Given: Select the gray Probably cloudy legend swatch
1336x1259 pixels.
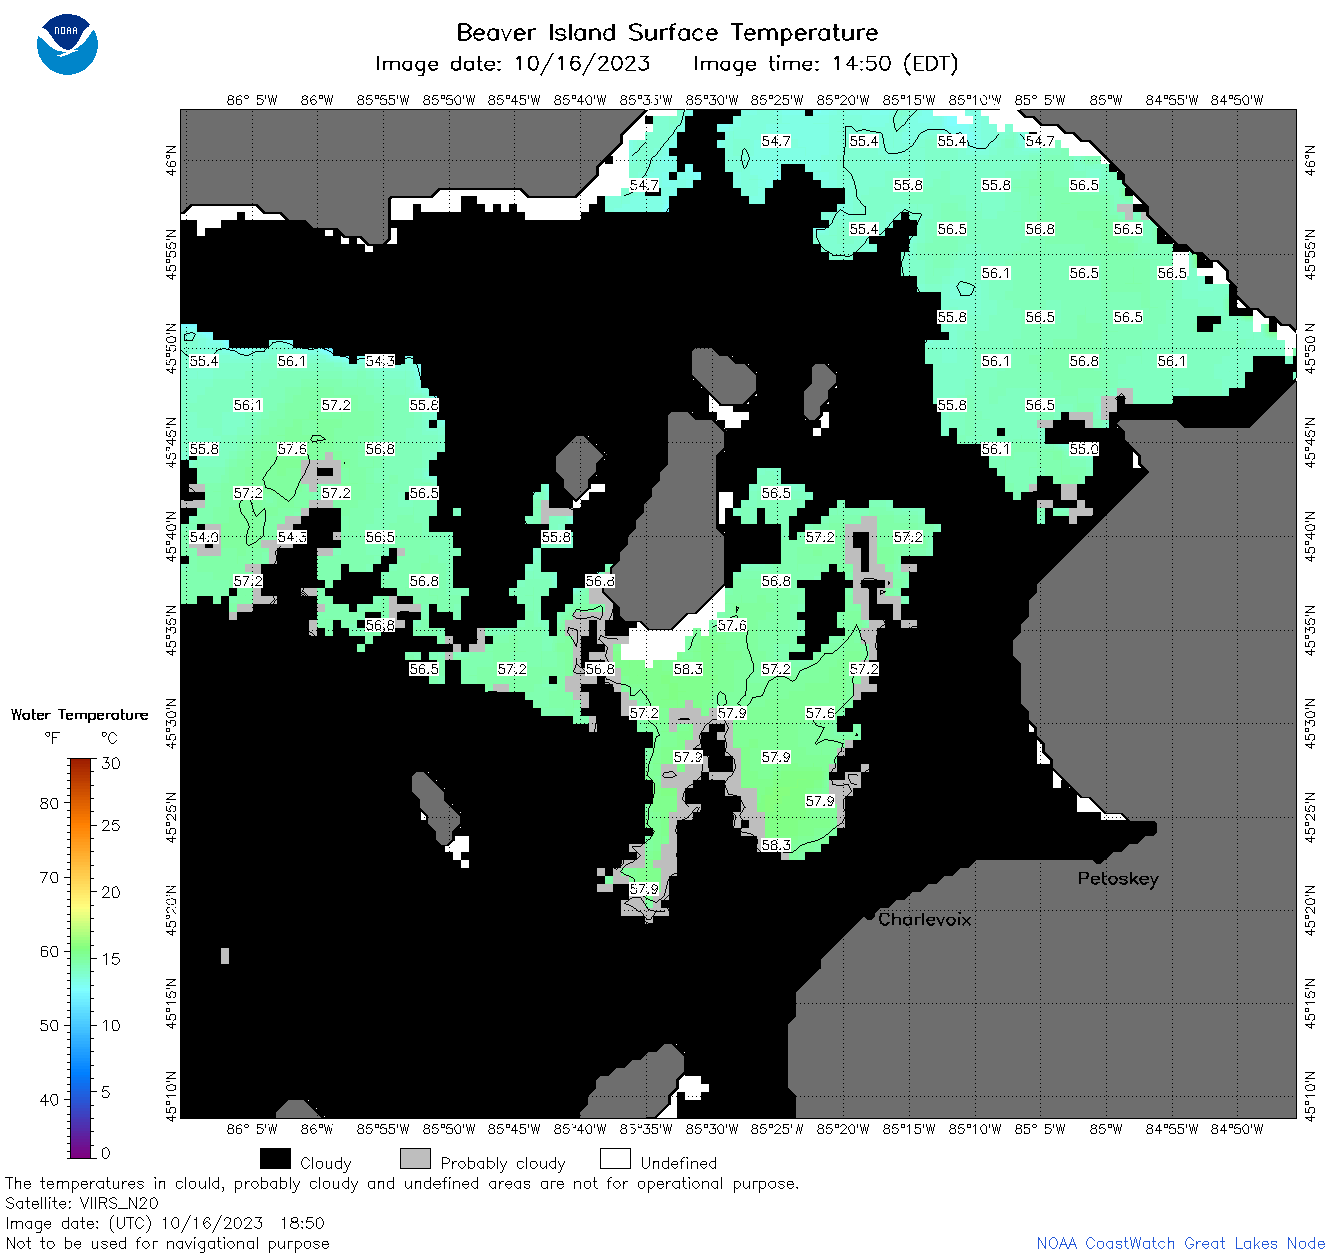Looking at the screenshot, I should (415, 1159).
